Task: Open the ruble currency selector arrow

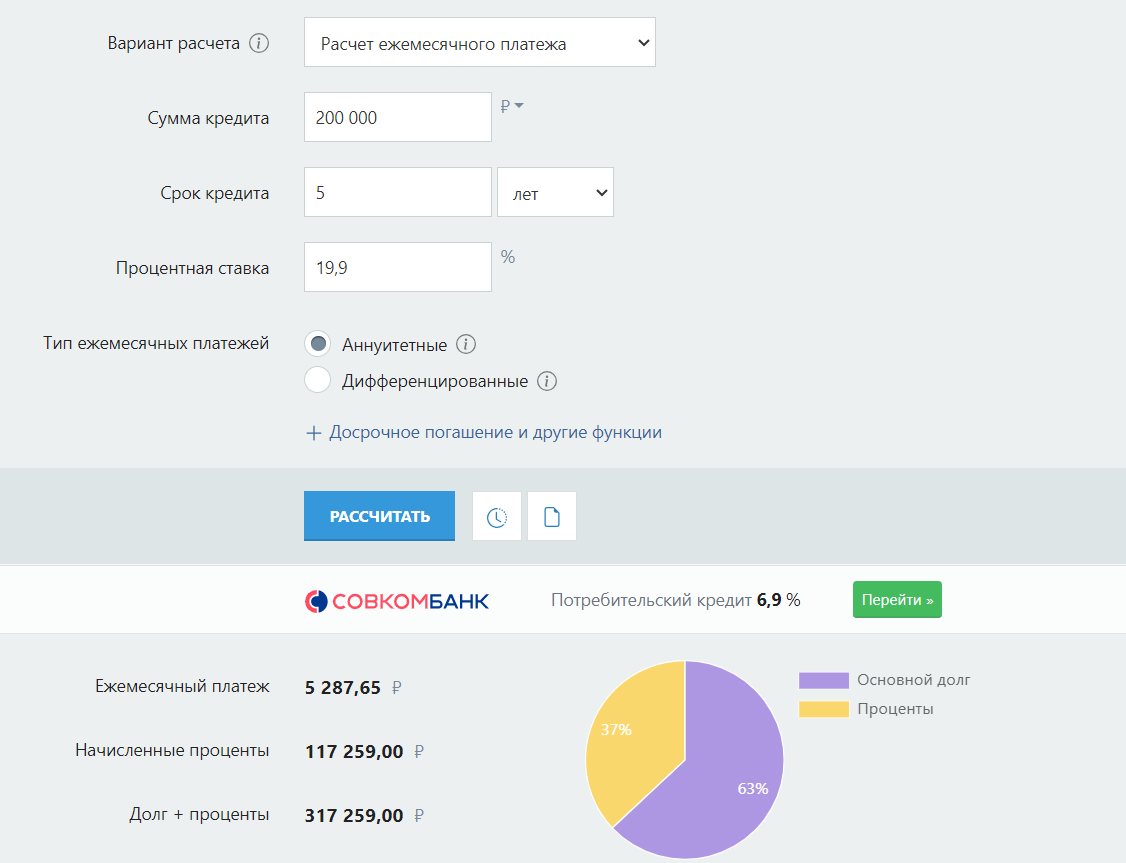Action: coord(518,106)
